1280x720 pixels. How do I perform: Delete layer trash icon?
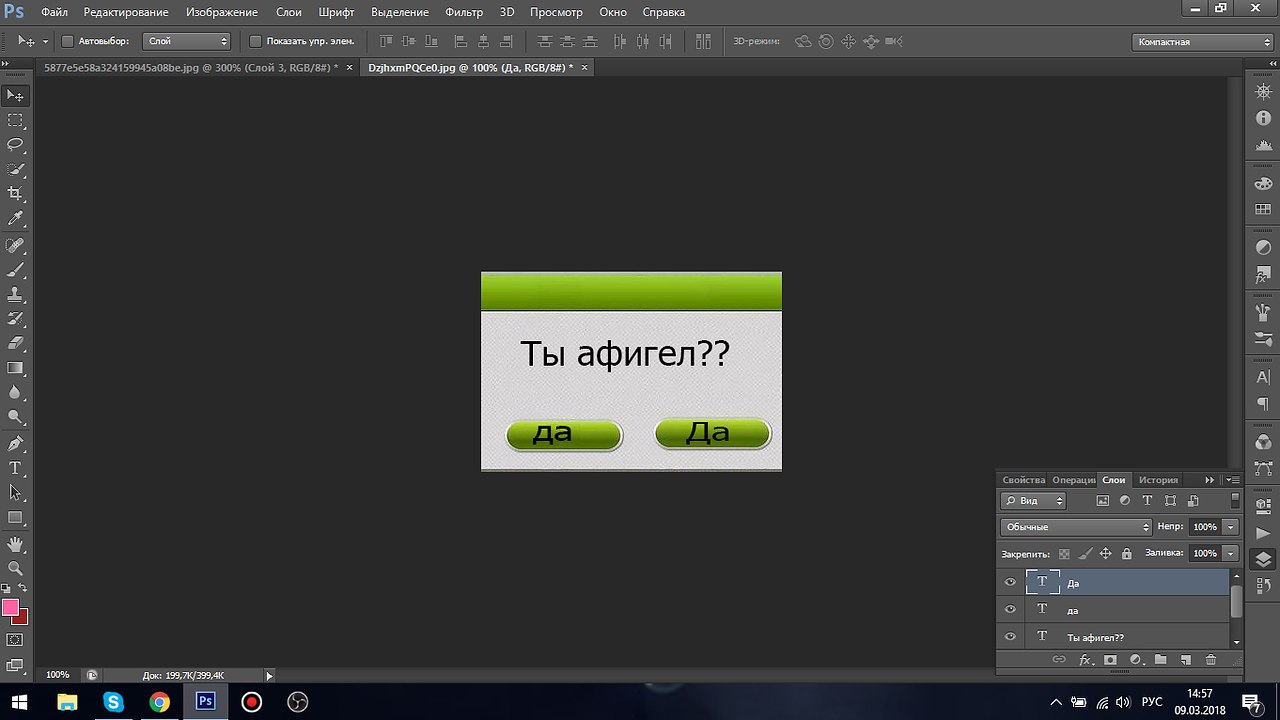[x=1211, y=660]
